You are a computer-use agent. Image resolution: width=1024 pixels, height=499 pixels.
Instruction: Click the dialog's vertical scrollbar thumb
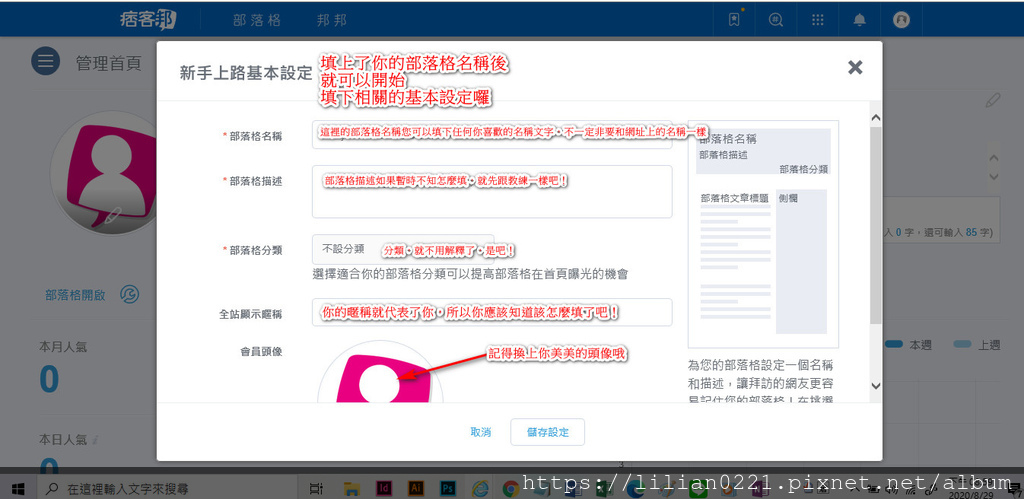(x=876, y=225)
